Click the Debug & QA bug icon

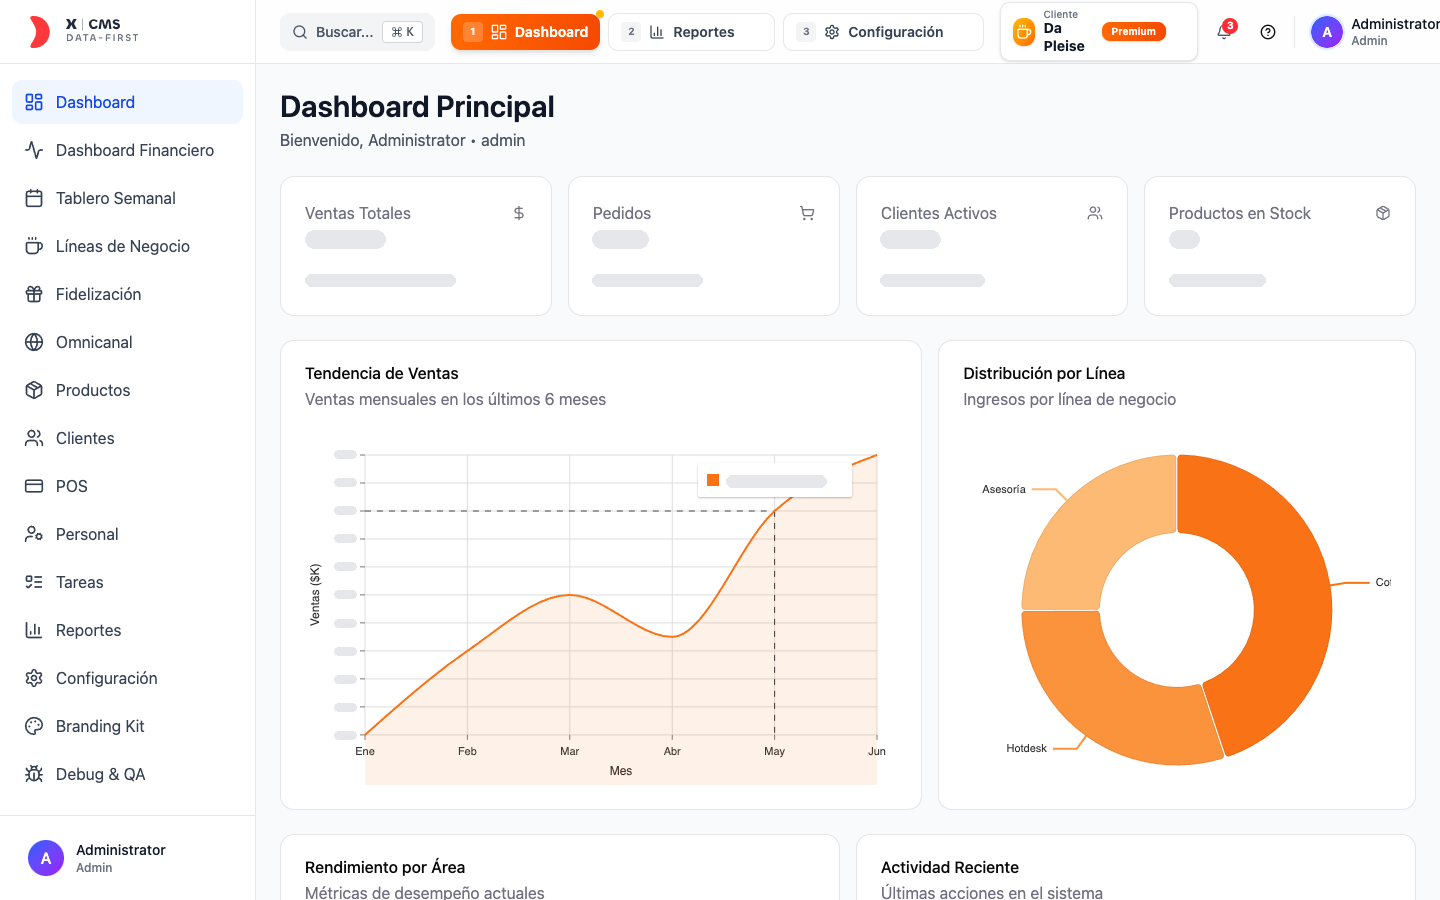34,774
